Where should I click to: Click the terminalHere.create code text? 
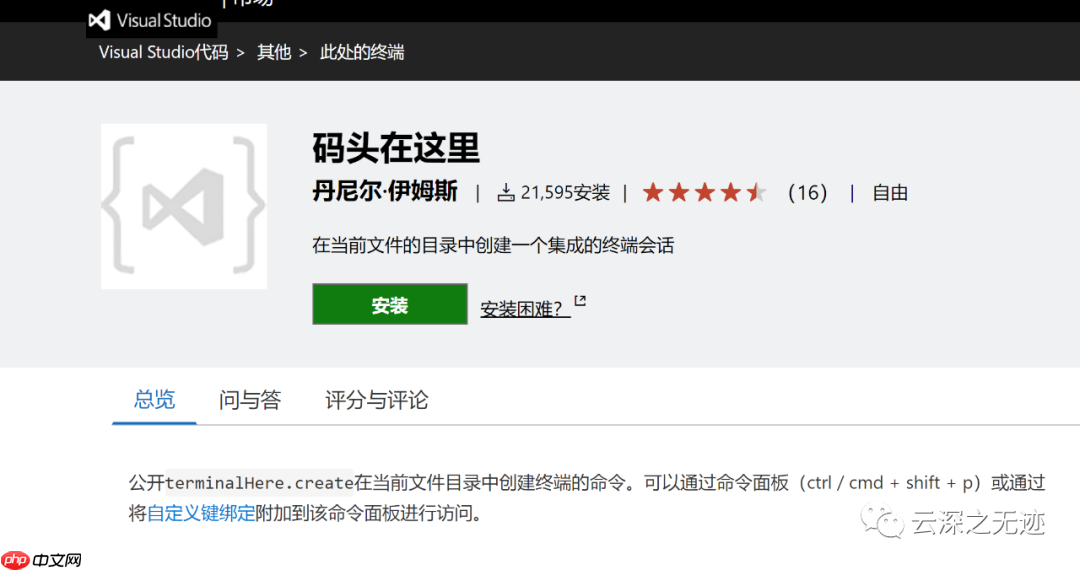259,483
